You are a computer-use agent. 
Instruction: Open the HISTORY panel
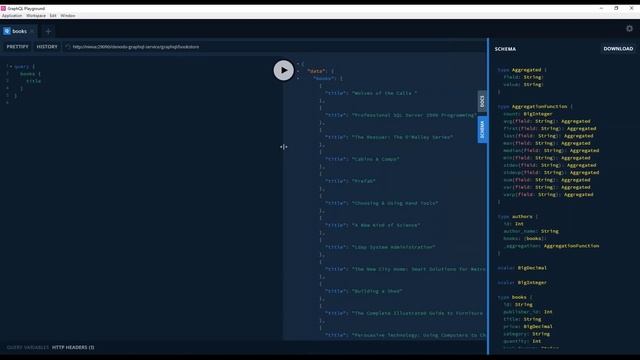pos(47,47)
